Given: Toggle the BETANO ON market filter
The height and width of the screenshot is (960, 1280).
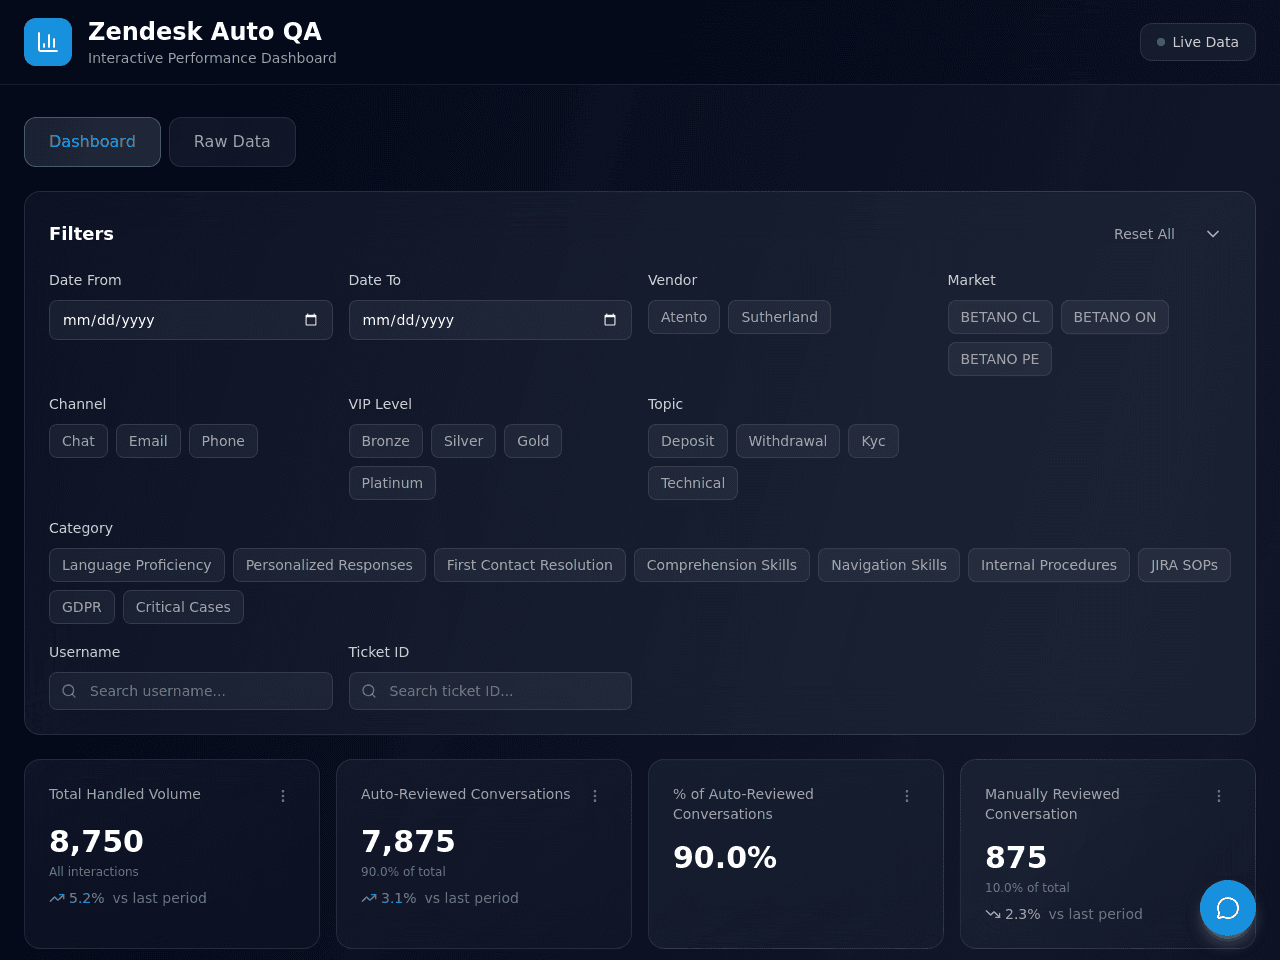Looking at the screenshot, I should click(1115, 317).
